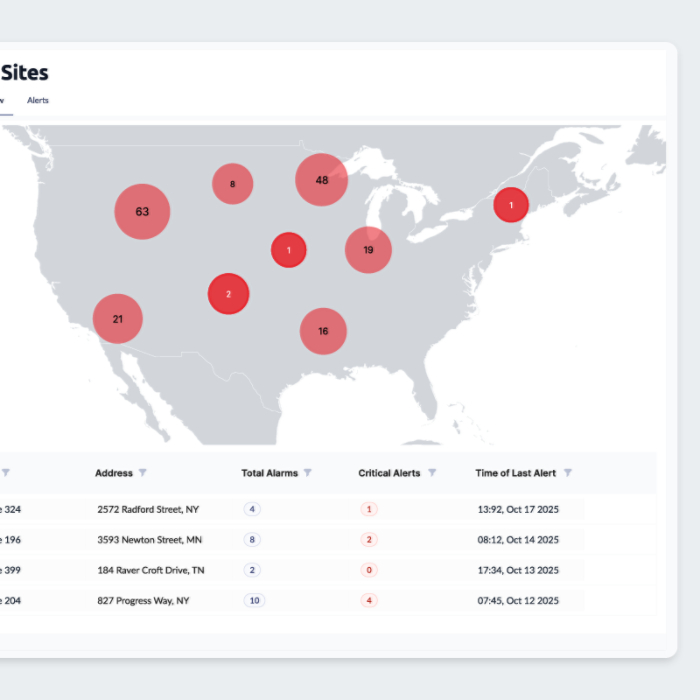The width and height of the screenshot is (700, 700).
Task: Switch to the Alerts tab
Action: (38, 100)
